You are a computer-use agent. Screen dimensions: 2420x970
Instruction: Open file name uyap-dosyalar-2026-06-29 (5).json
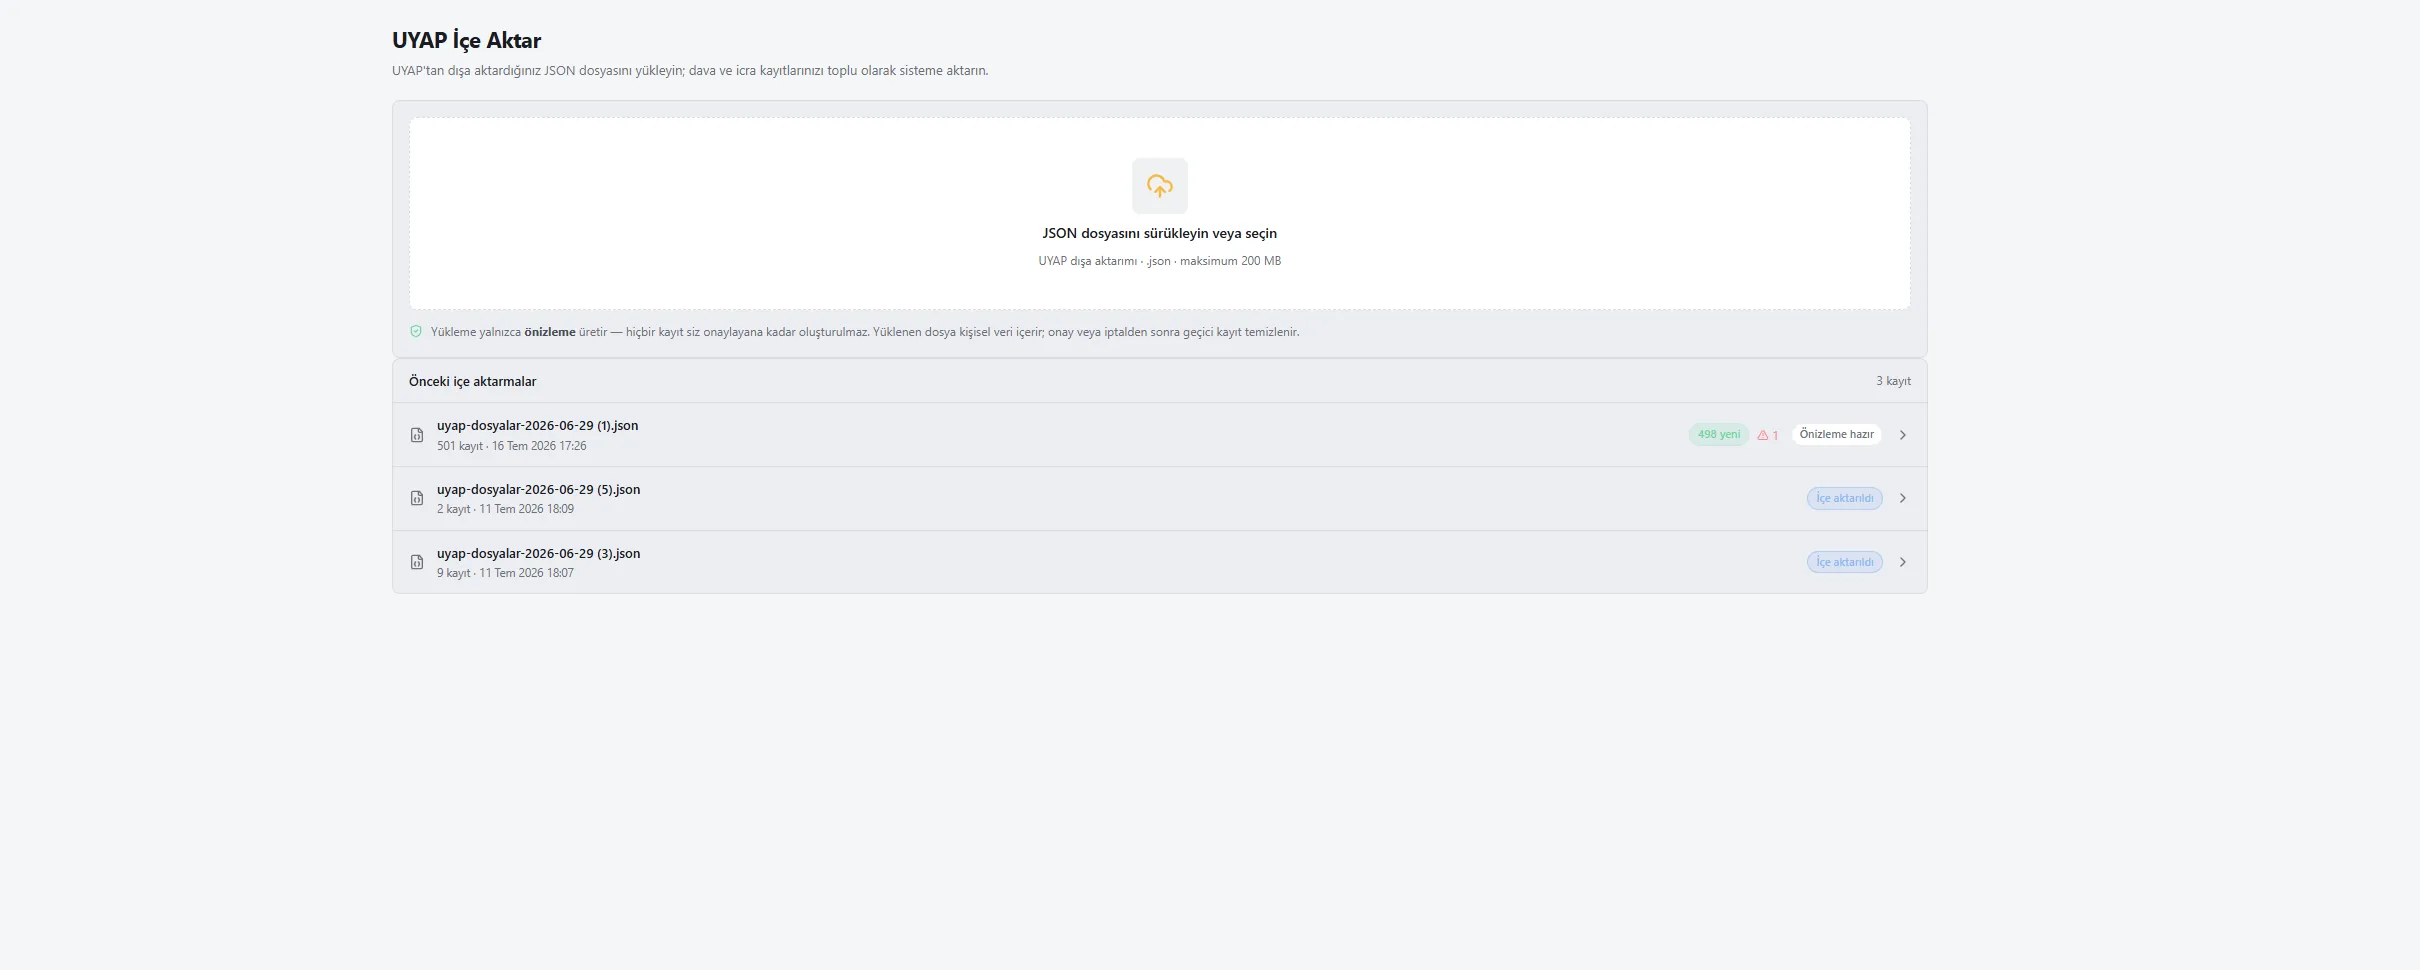pyautogui.click(x=538, y=489)
